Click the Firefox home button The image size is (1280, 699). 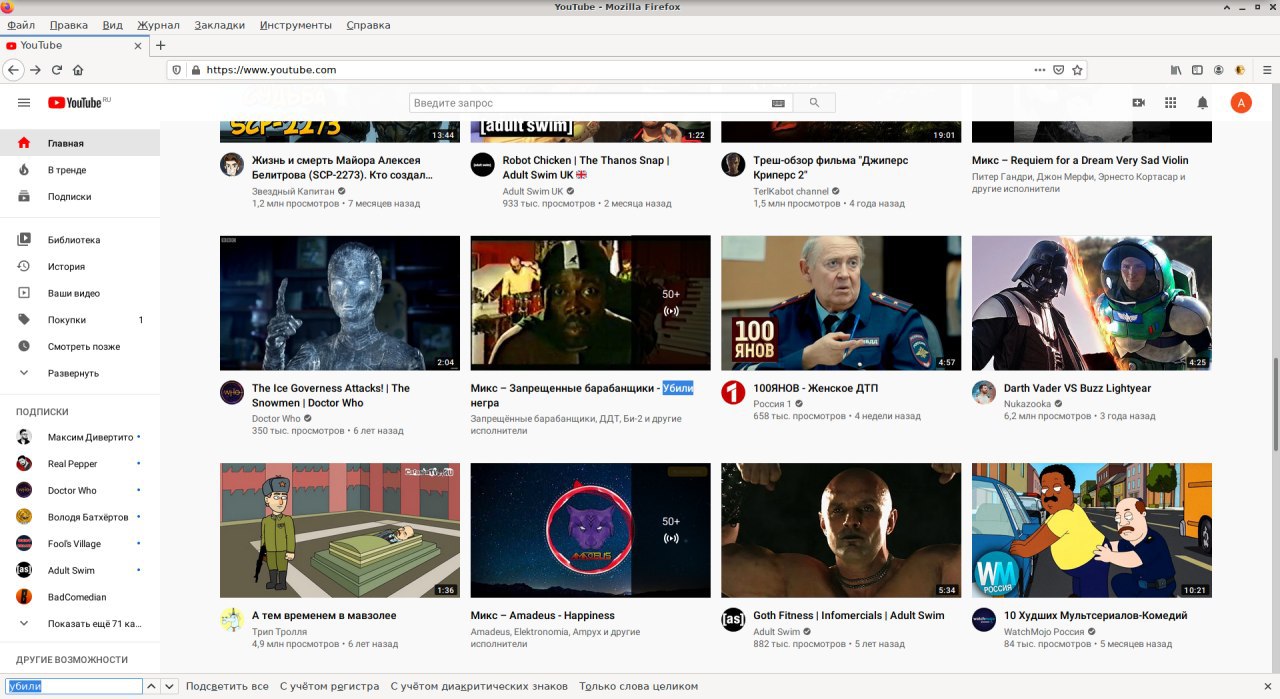pyautogui.click(x=78, y=70)
